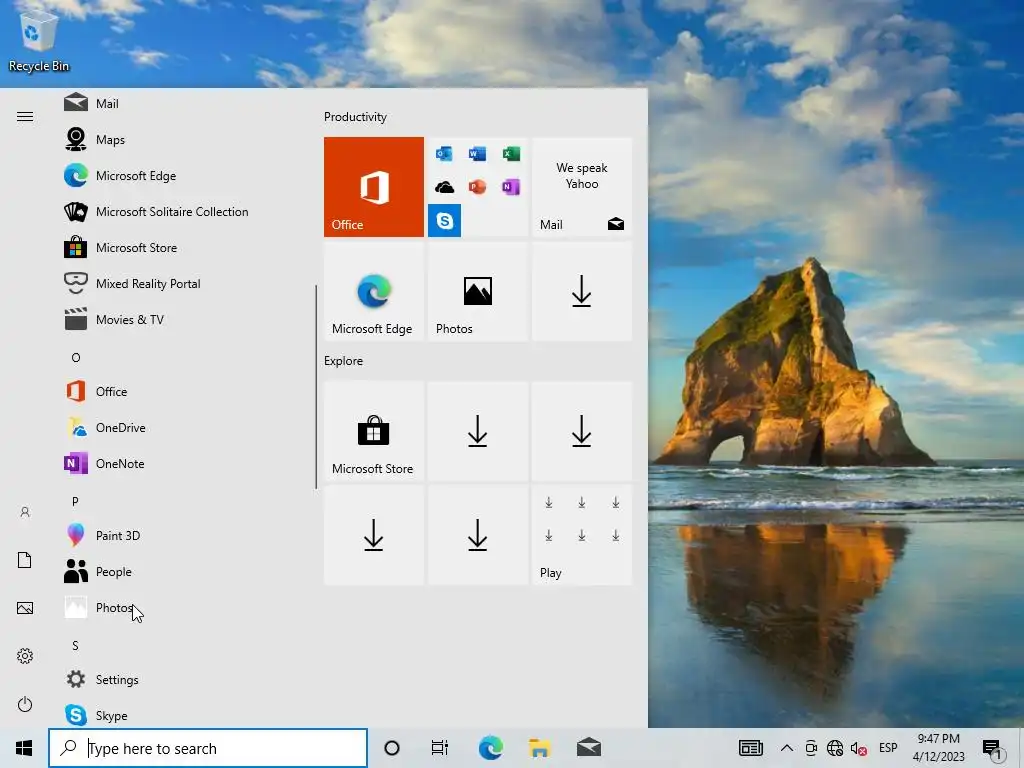The height and width of the screenshot is (768, 1024).
Task: Show hidden icons in system tray
Action: click(x=787, y=748)
